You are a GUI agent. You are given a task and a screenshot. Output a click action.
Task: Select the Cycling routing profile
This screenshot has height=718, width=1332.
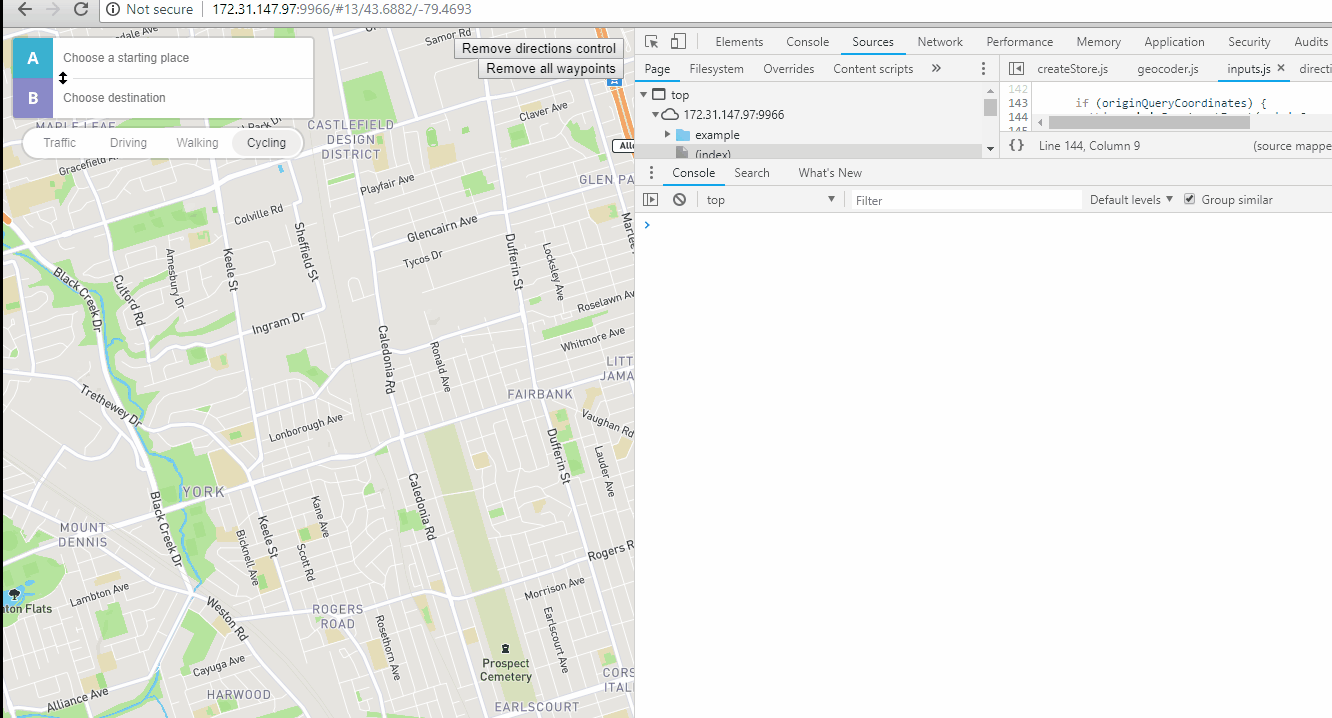[x=267, y=143]
